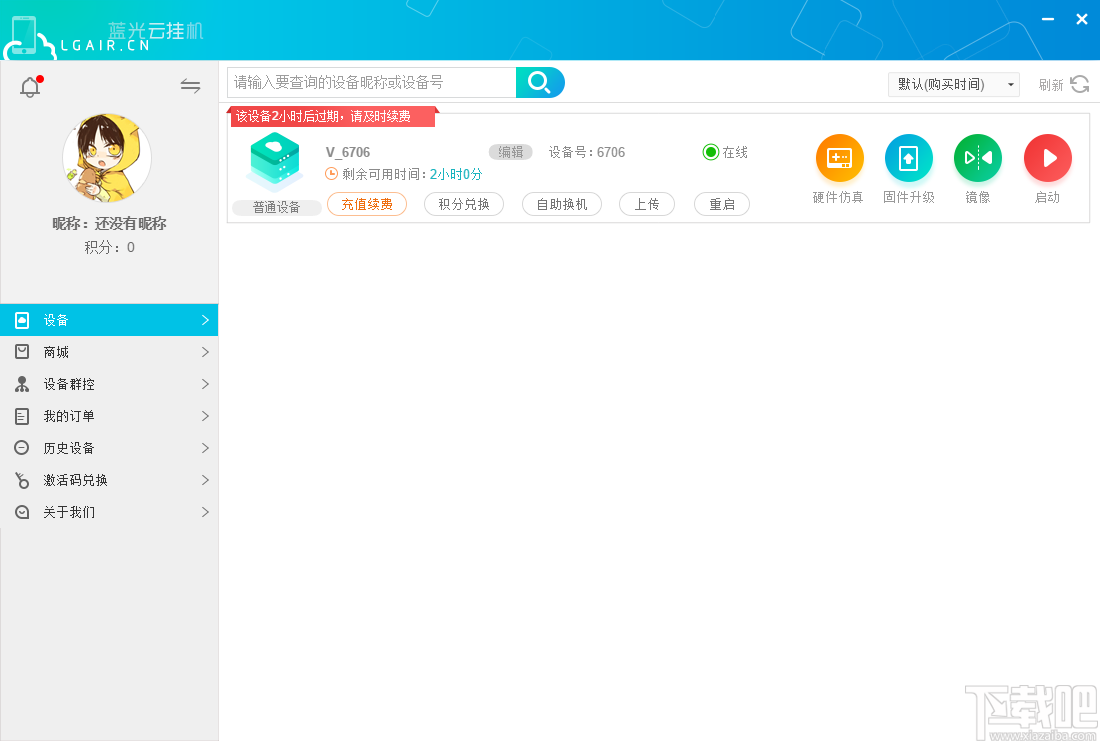Open the 设备群控 sidebar item
The height and width of the screenshot is (741, 1100).
(x=109, y=384)
